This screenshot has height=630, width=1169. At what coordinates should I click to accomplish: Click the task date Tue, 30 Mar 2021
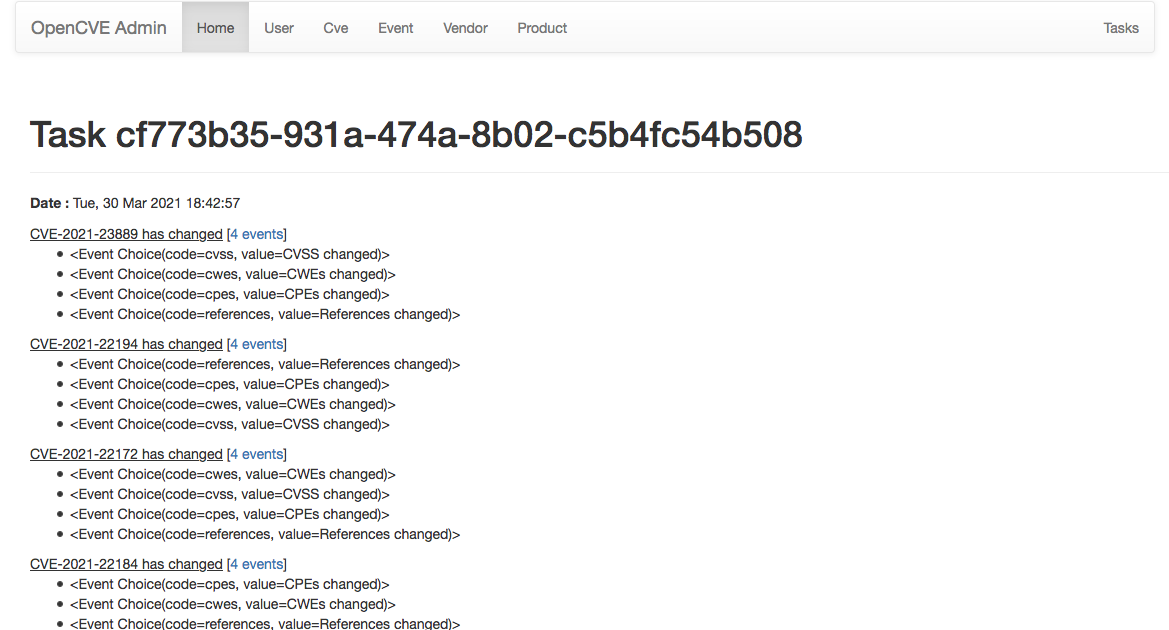coord(156,203)
